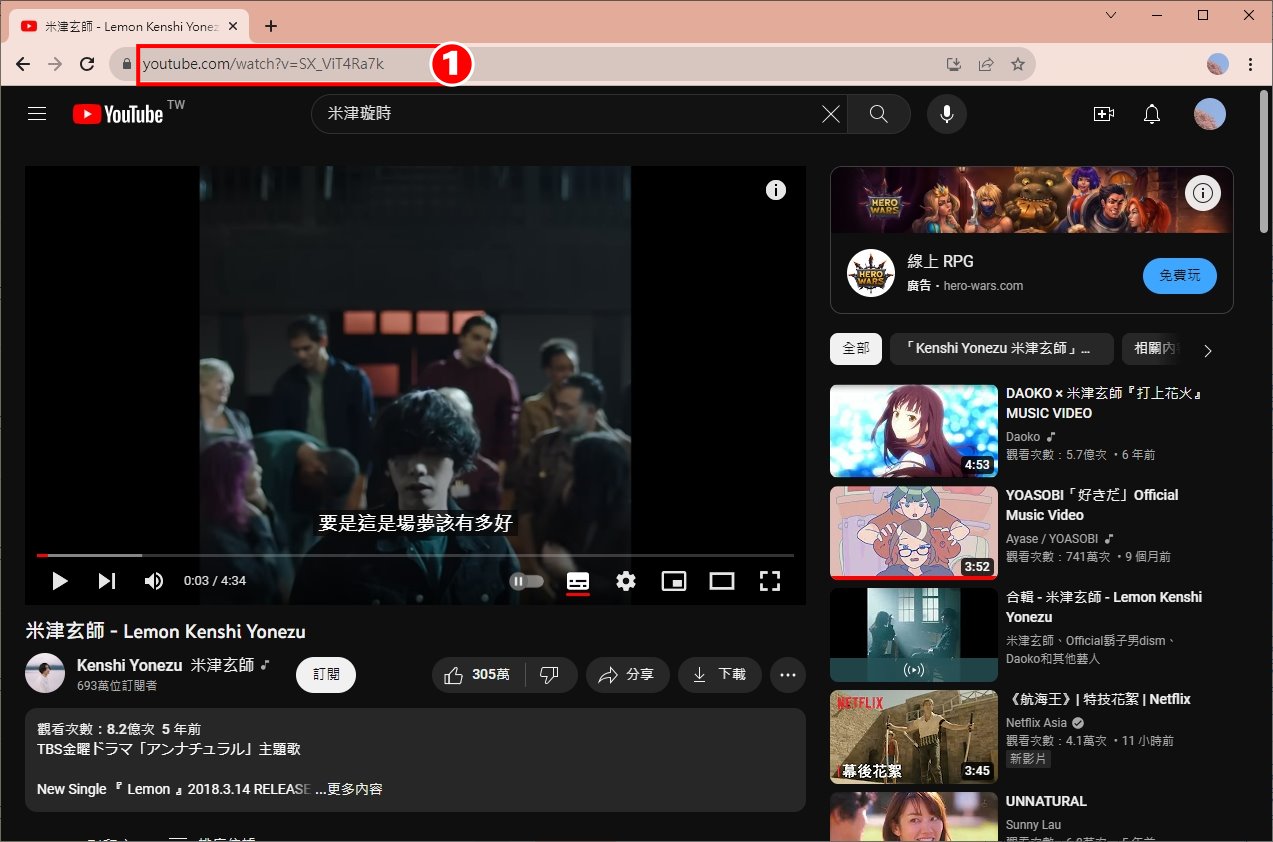This screenshot has height=842, width=1273.
Task: Reload the page with the refresh icon
Action: tap(87, 64)
